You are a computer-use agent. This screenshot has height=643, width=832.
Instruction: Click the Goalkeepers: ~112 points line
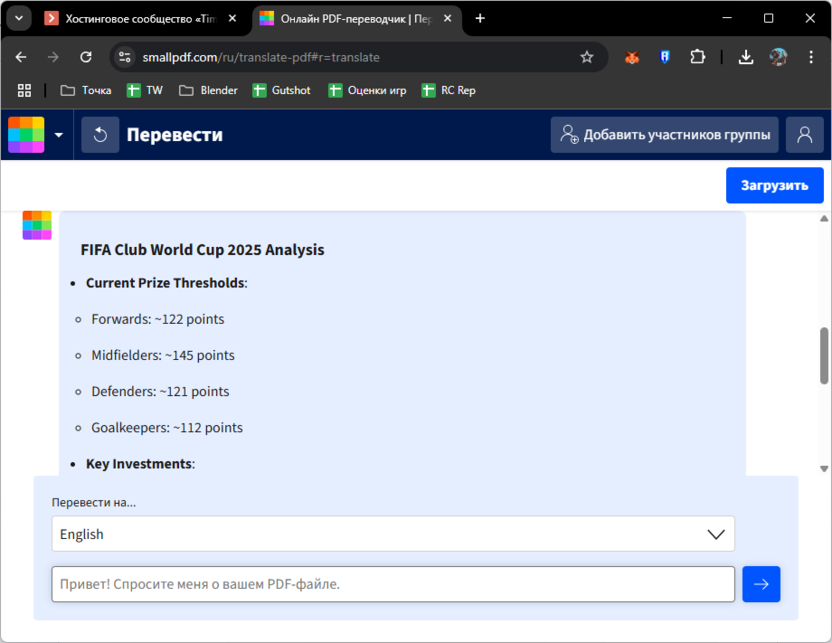point(167,428)
